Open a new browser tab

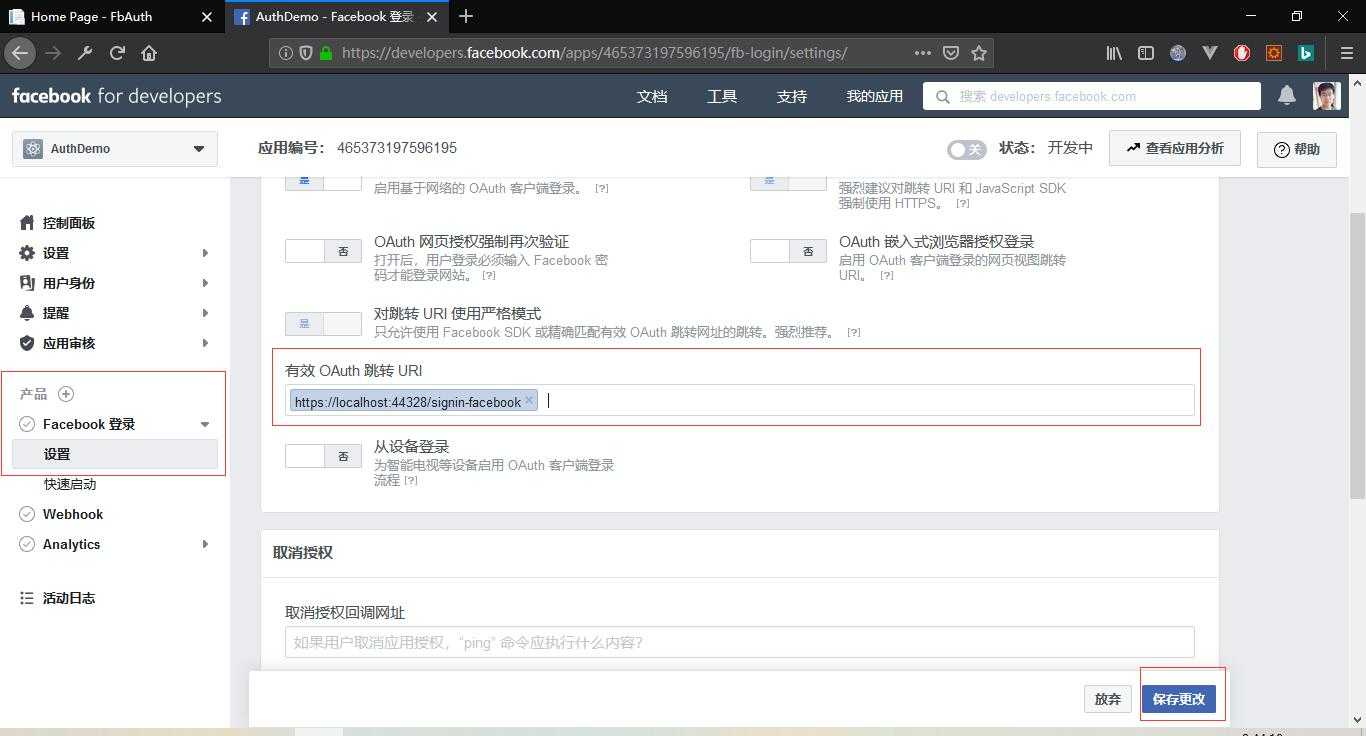tap(466, 16)
